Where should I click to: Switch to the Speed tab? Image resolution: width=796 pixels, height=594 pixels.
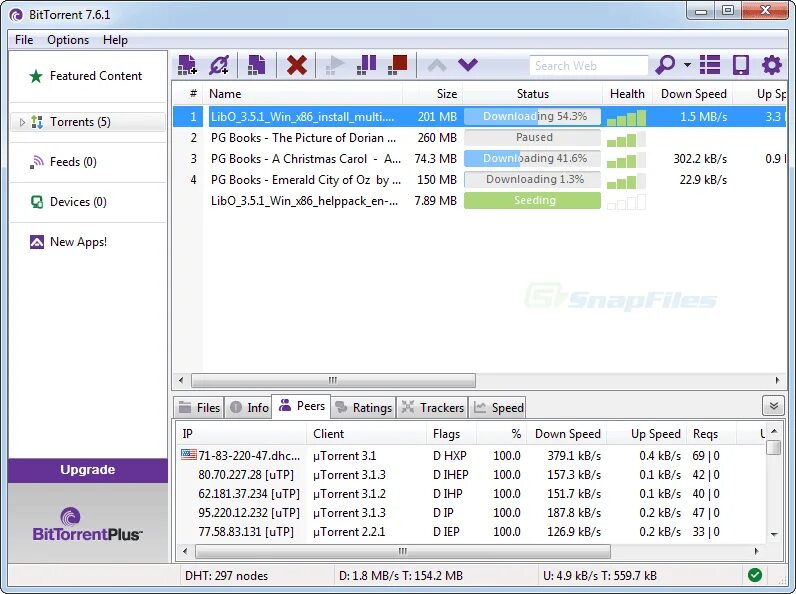coord(498,408)
